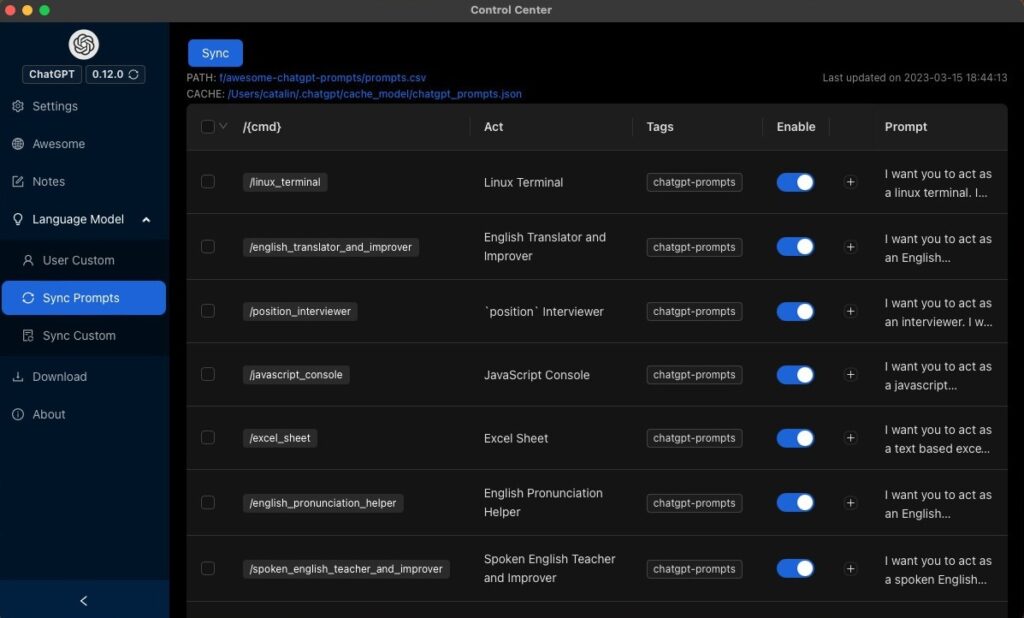Expand the /excel_sheet row with the plus icon
The image size is (1024, 618).
tap(850, 438)
